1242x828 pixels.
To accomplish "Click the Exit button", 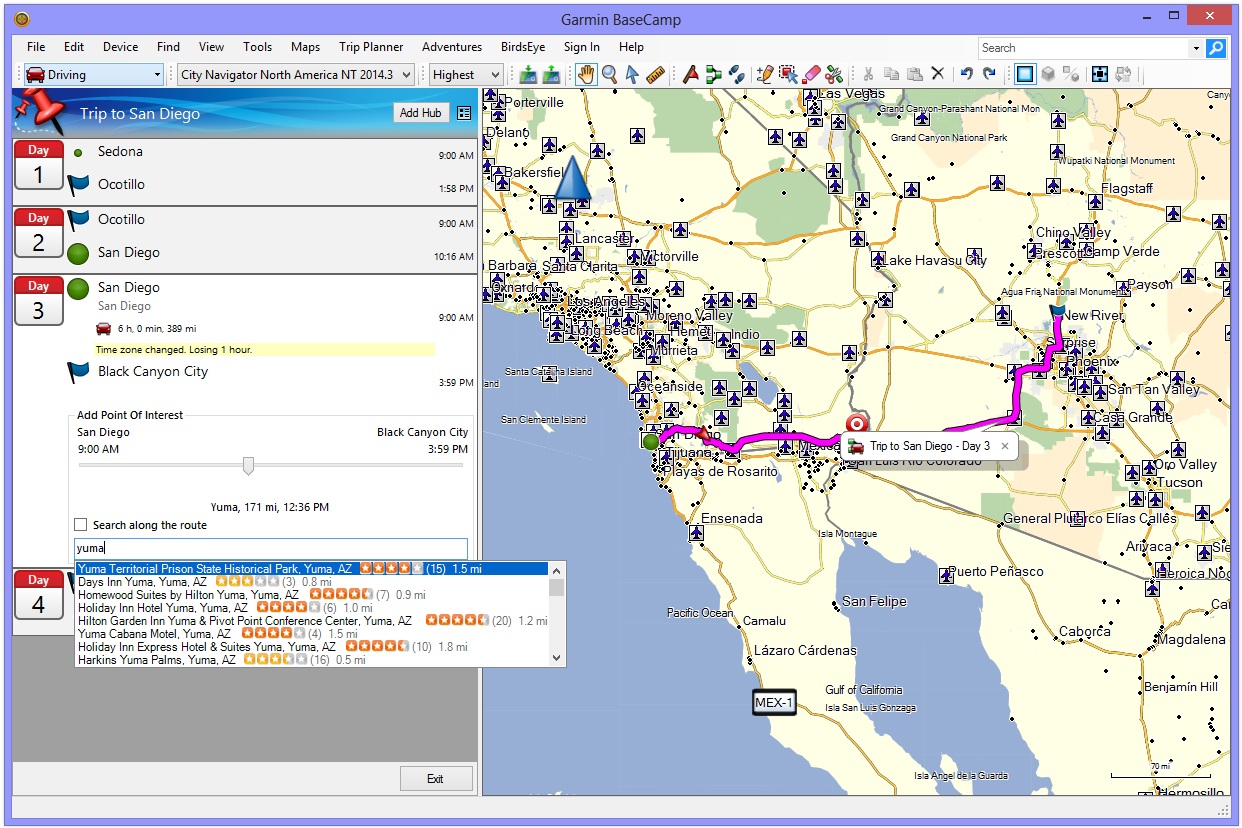I will coord(435,779).
